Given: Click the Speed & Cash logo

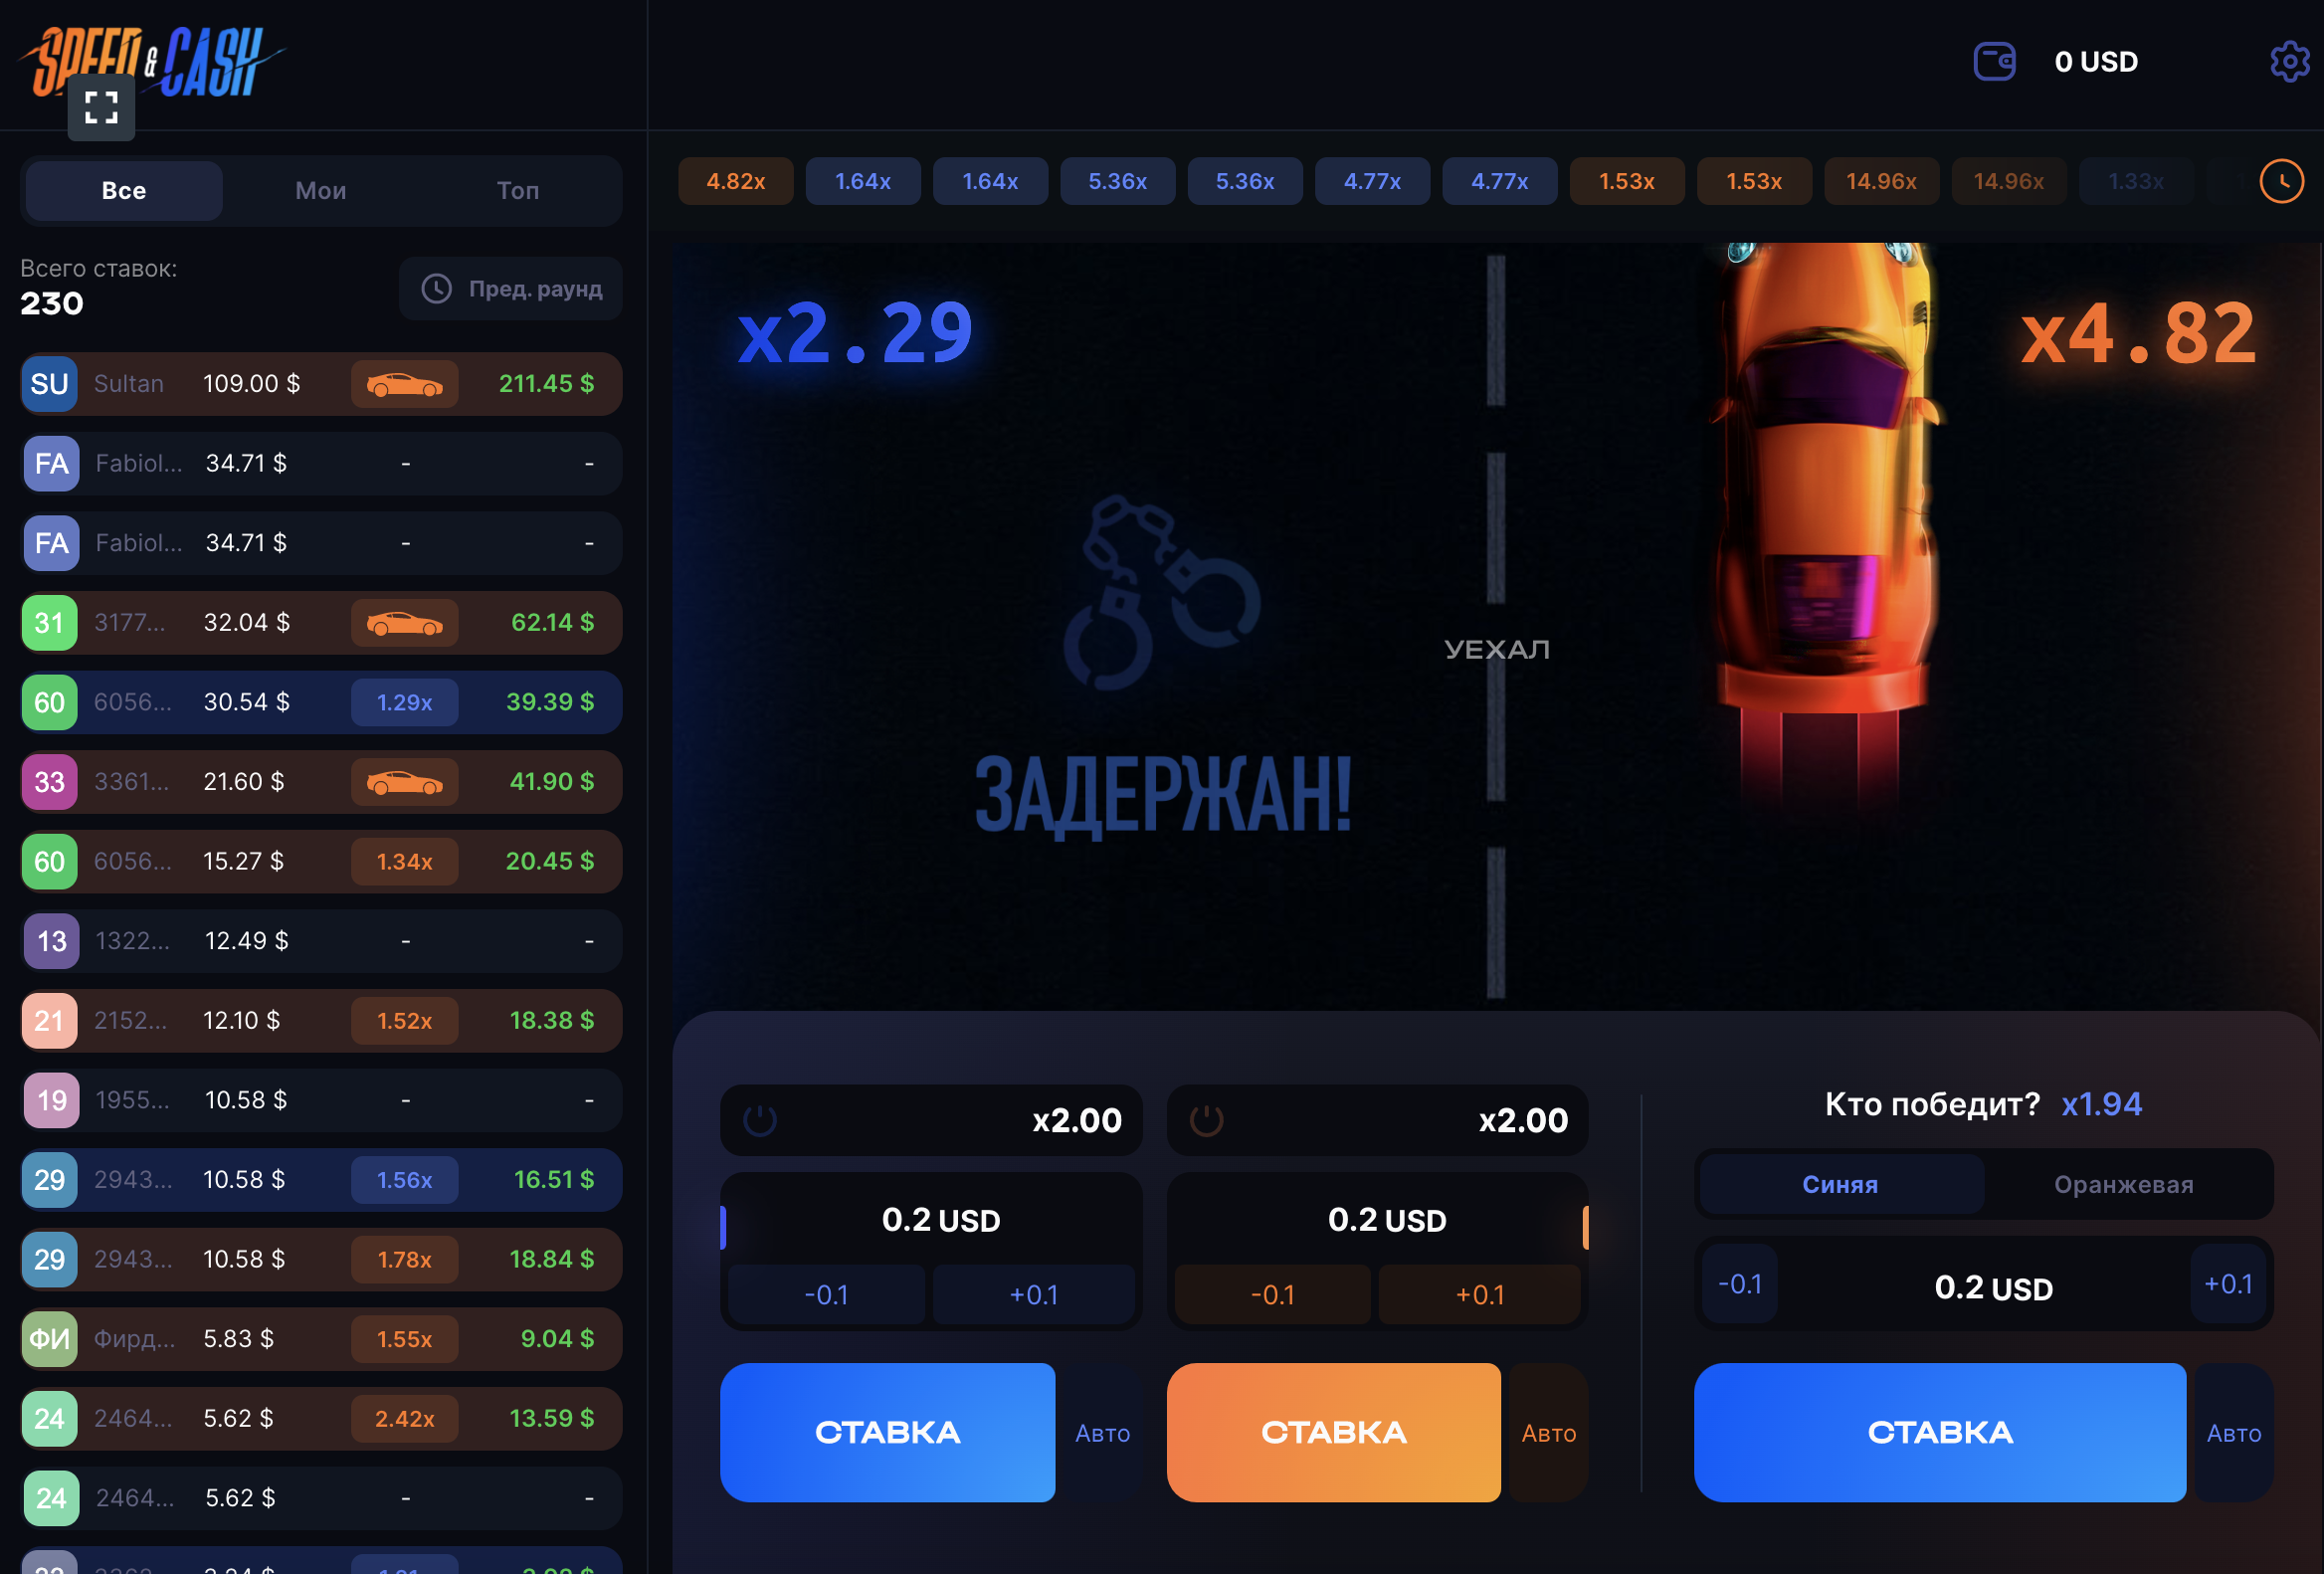Looking at the screenshot, I should pos(150,62).
